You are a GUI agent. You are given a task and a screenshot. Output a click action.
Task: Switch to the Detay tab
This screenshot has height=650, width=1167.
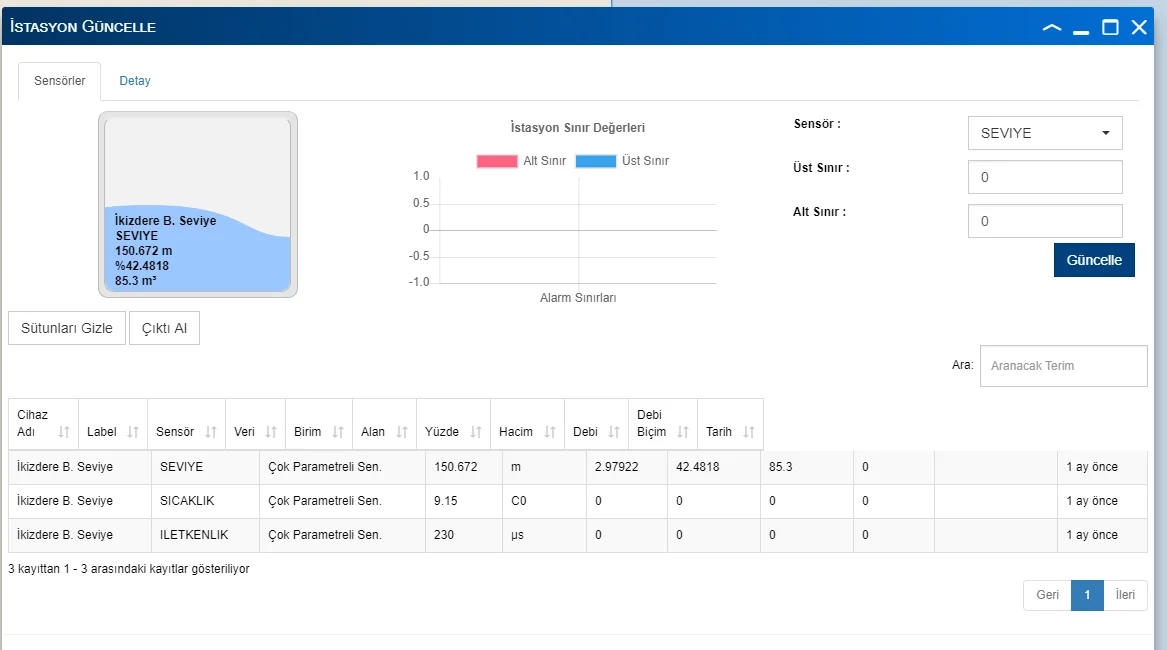(x=135, y=81)
